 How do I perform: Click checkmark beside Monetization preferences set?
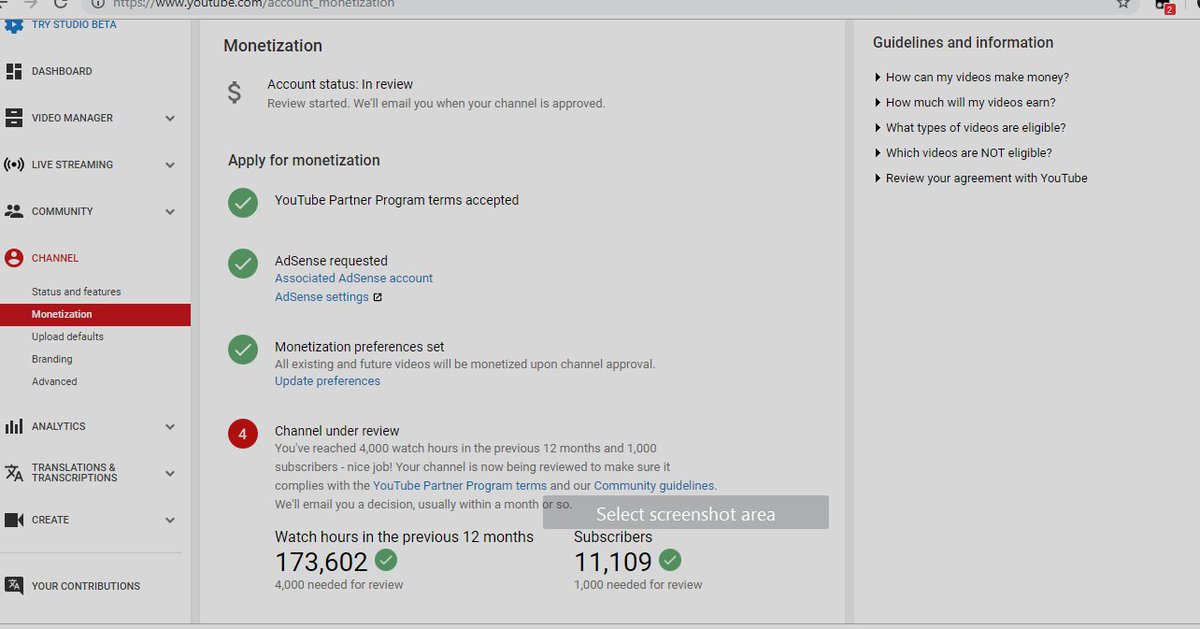click(243, 350)
